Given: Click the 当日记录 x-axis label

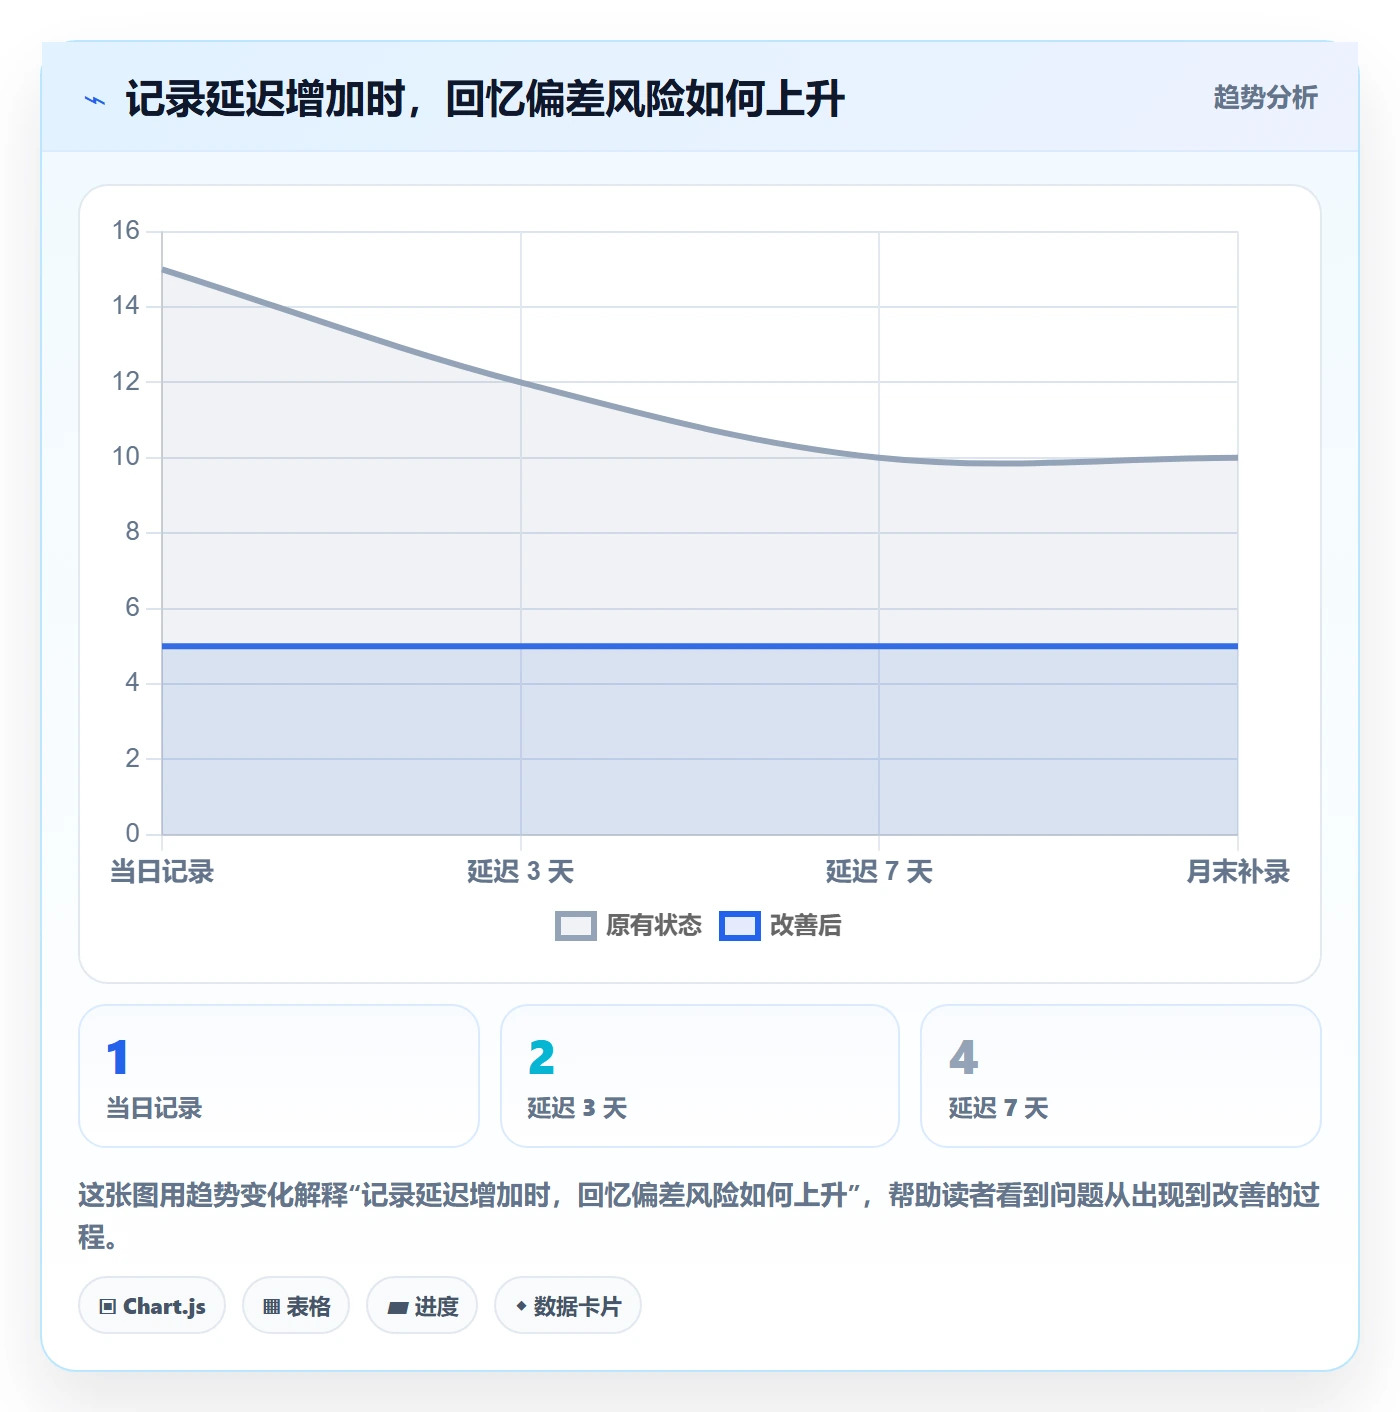Looking at the screenshot, I should tap(162, 872).
